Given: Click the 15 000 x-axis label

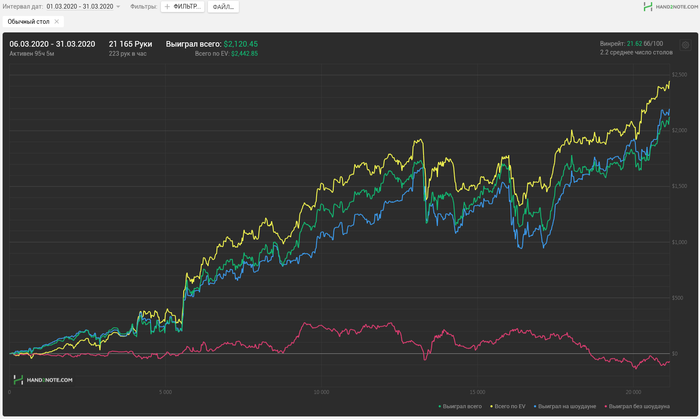Looking at the screenshot, I should pos(477,392).
